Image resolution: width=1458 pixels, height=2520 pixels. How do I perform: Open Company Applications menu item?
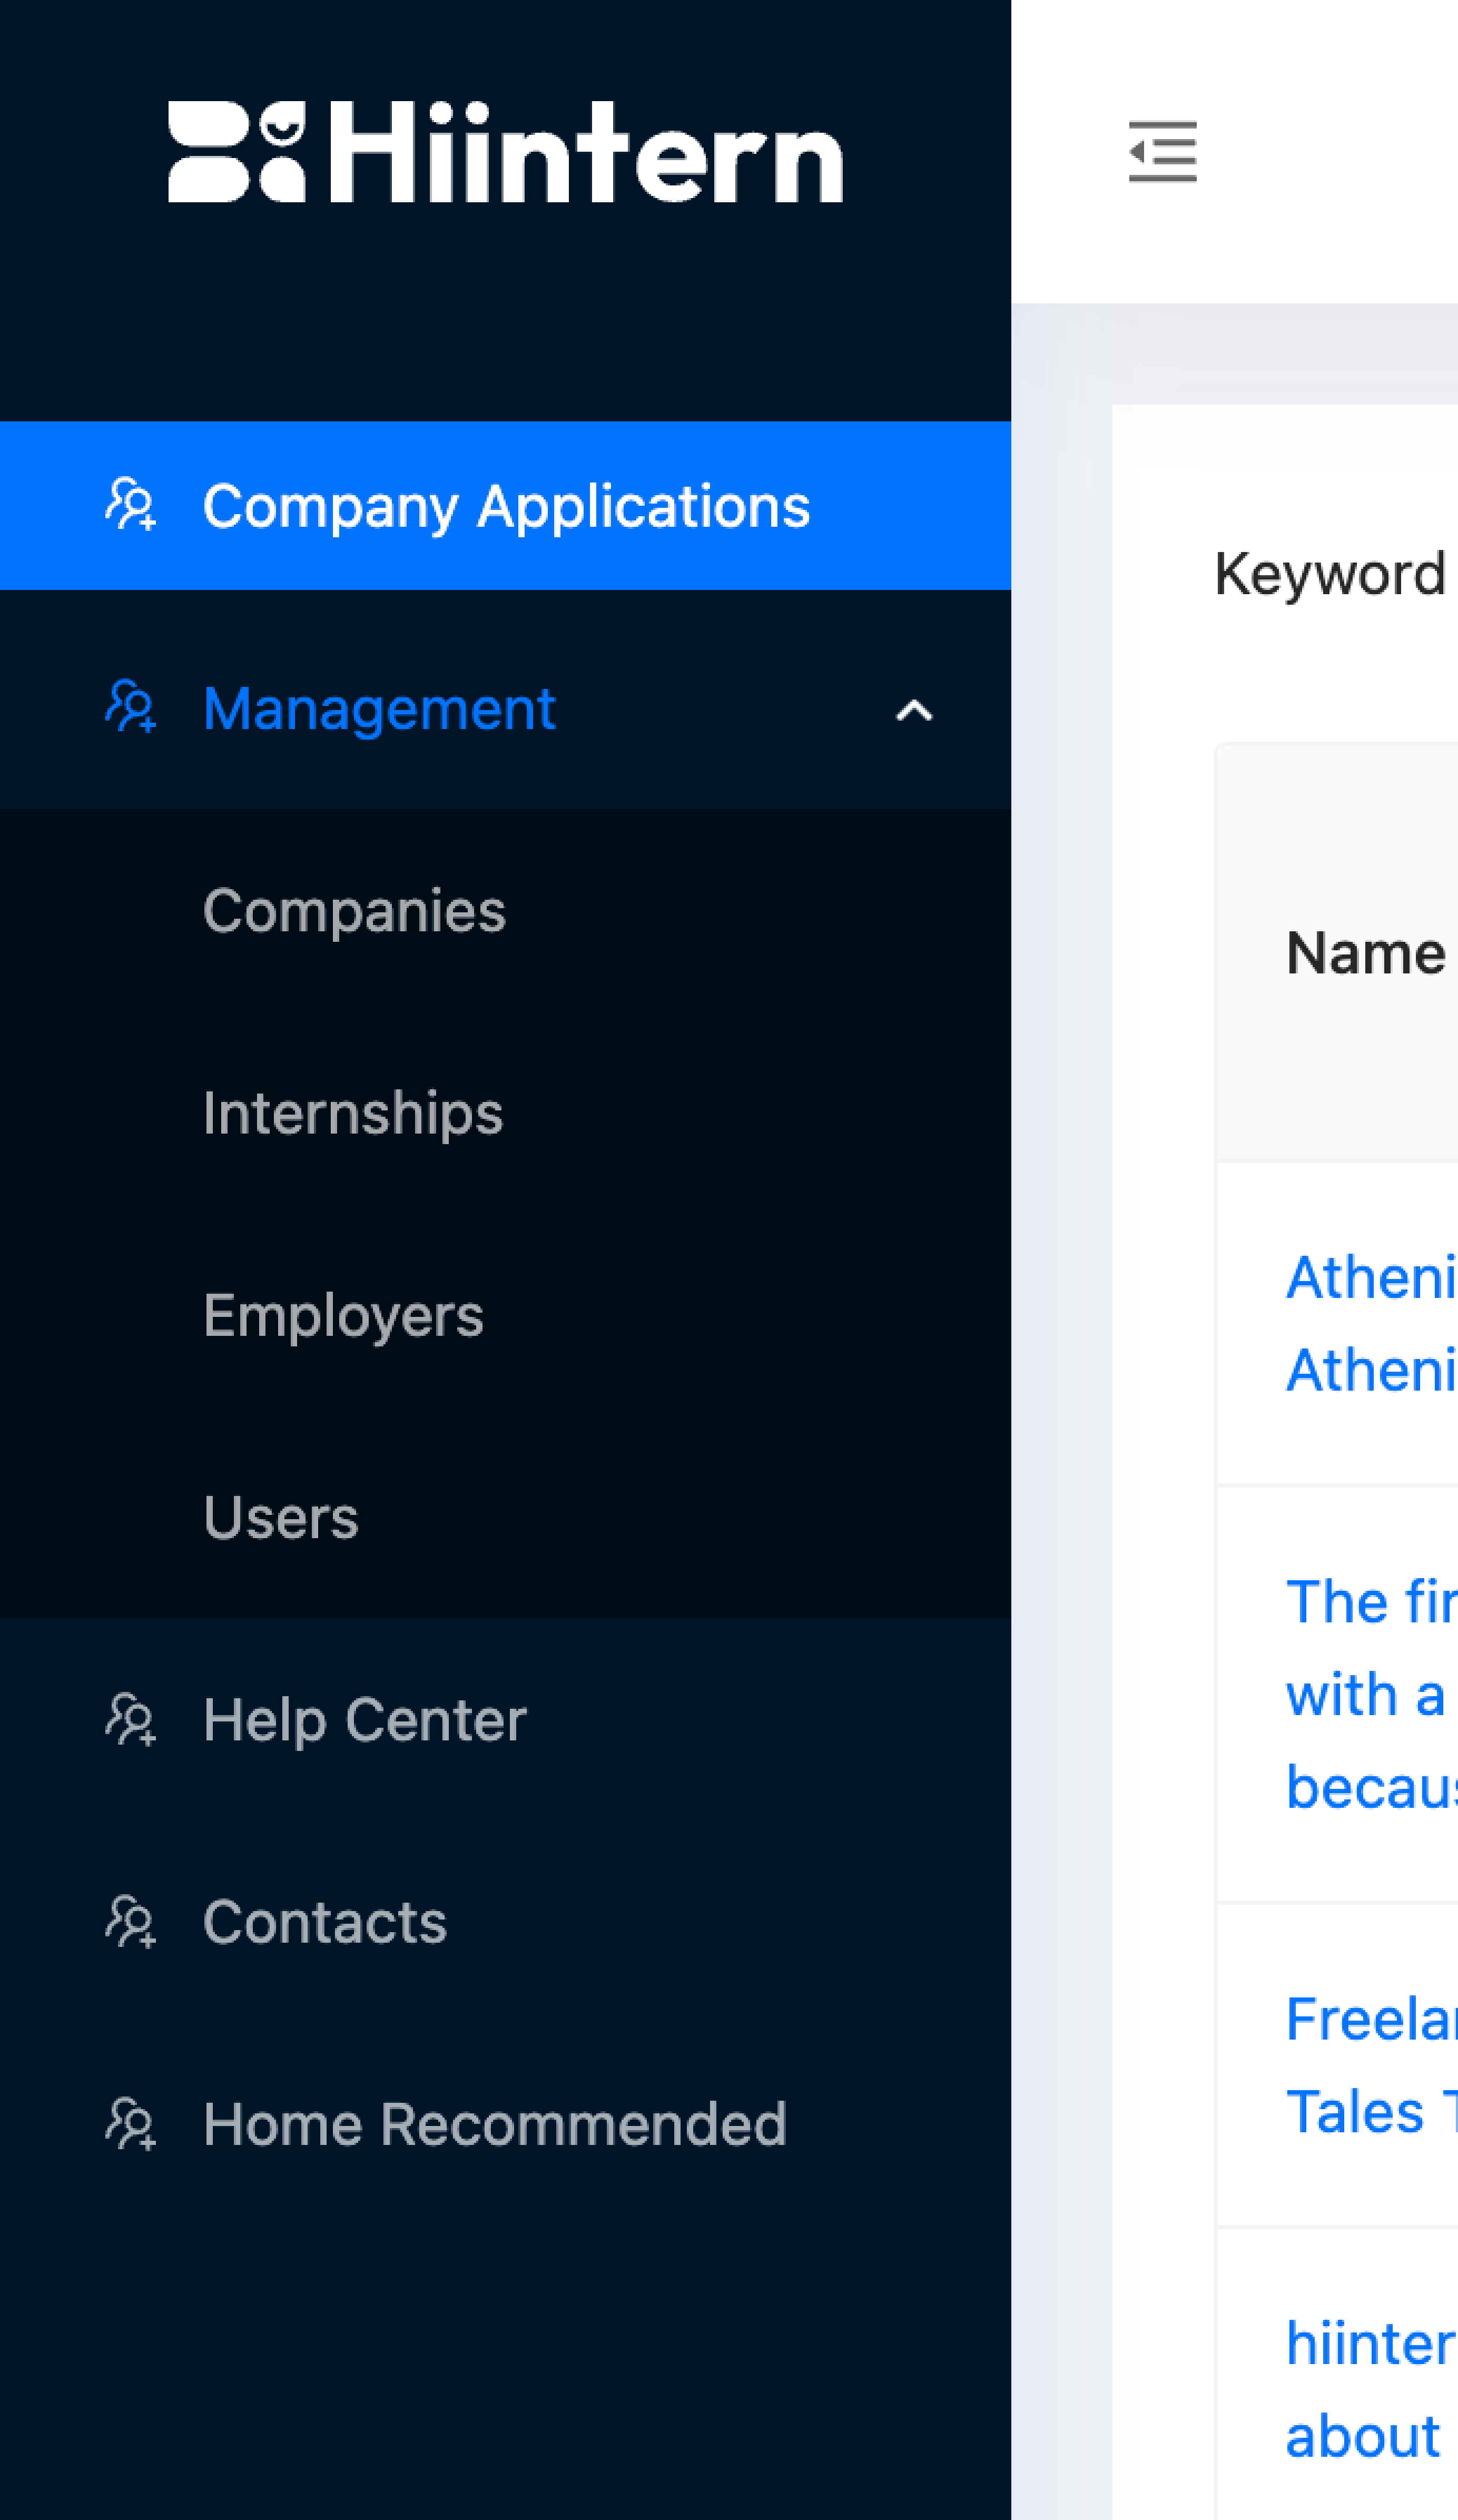[505, 505]
